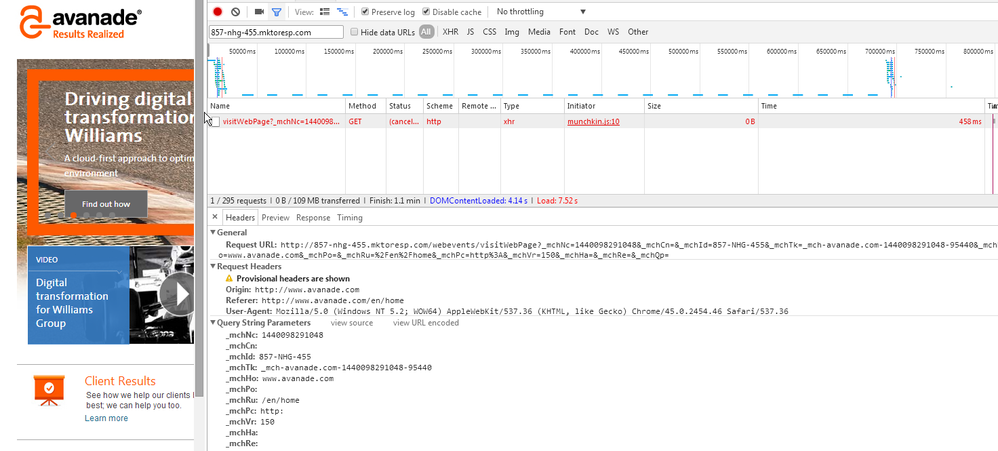
Task: Close the request details pane
Action: pos(215,217)
